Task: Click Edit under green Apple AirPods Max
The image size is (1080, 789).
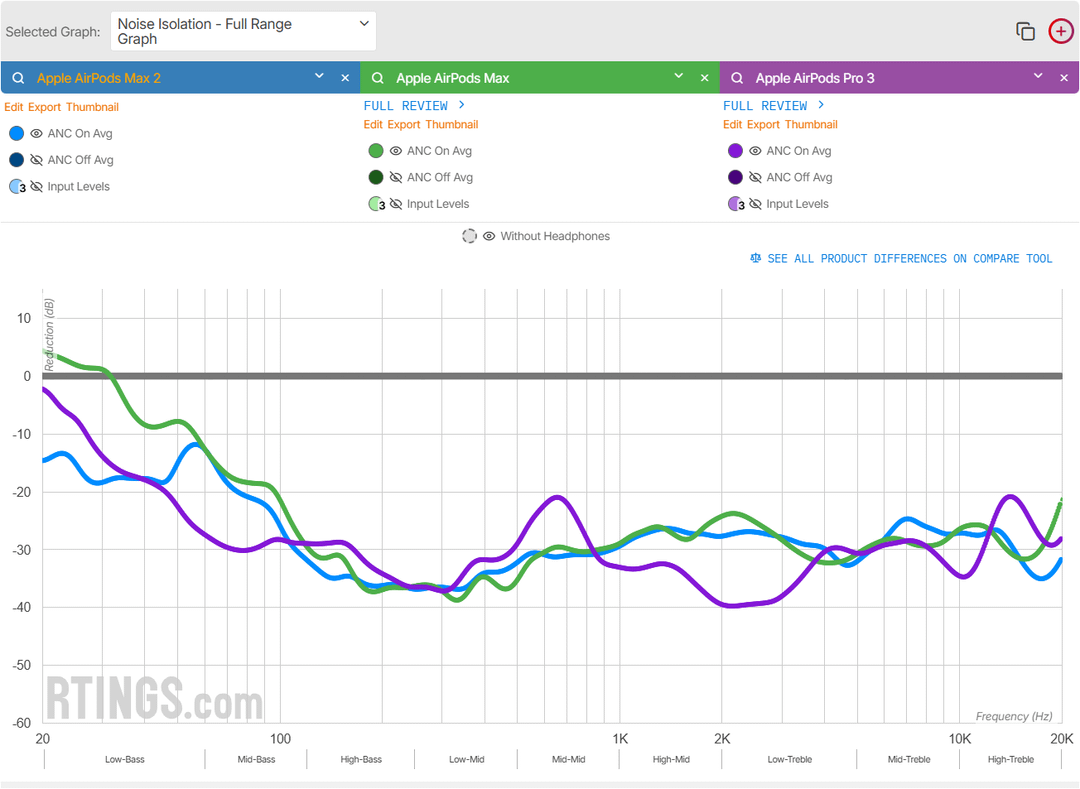Action: pos(373,125)
